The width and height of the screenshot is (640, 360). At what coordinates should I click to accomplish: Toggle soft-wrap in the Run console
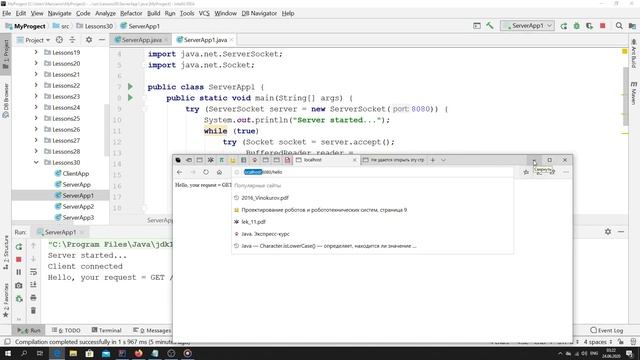point(33,272)
